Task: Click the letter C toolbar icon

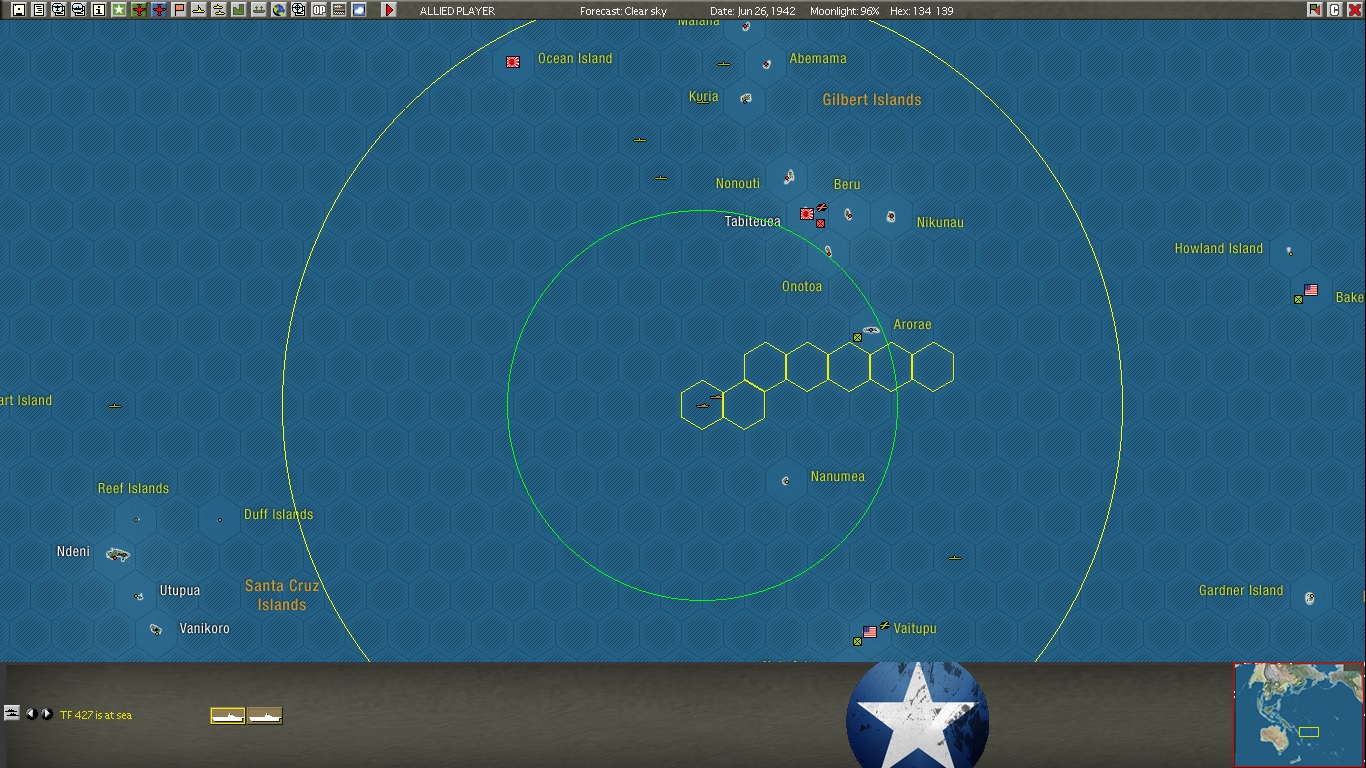Action: tap(1334, 10)
